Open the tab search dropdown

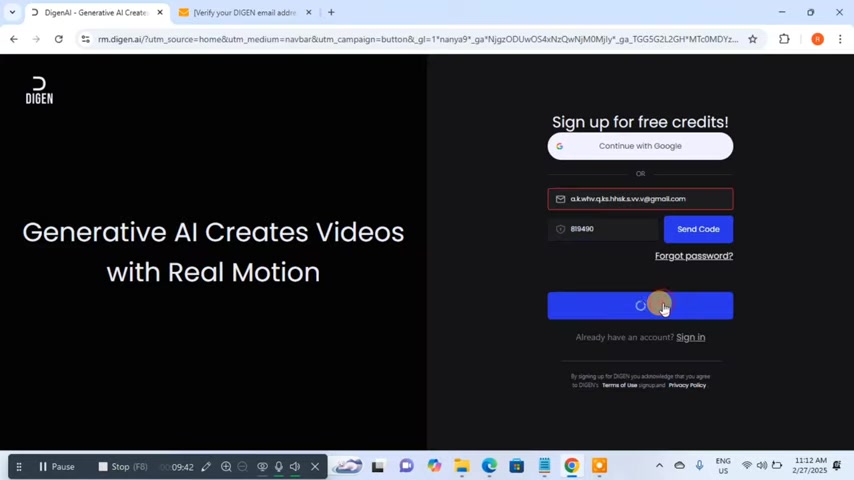(x=12, y=12)
